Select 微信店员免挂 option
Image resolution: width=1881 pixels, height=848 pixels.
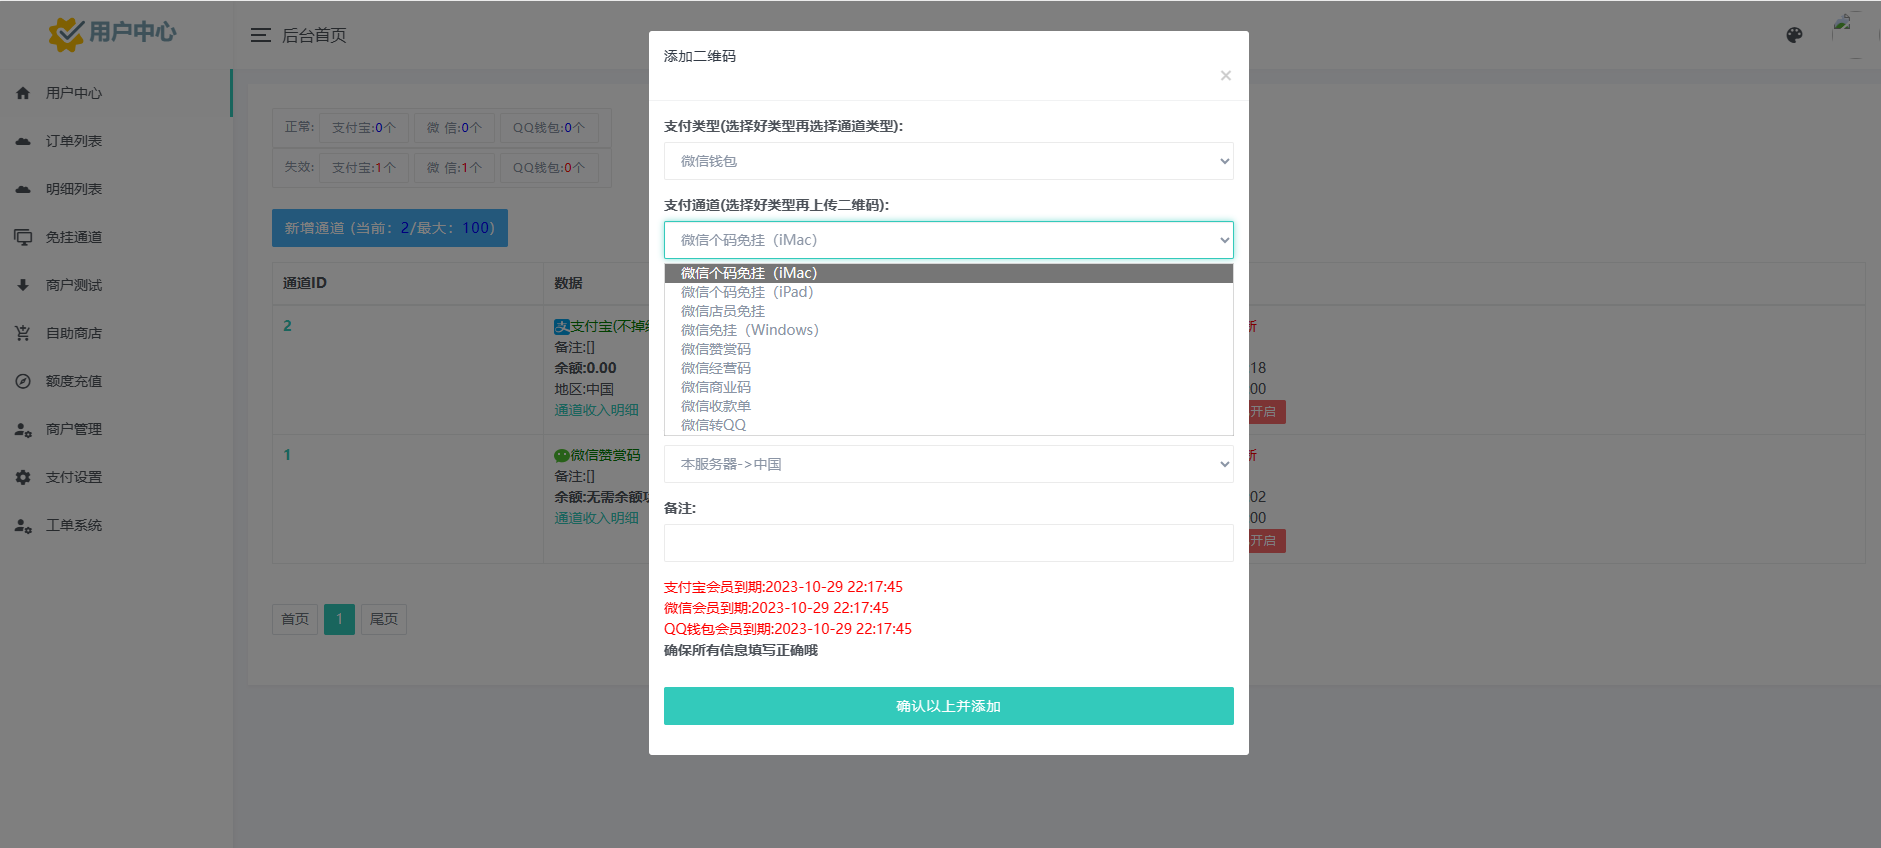948,311
